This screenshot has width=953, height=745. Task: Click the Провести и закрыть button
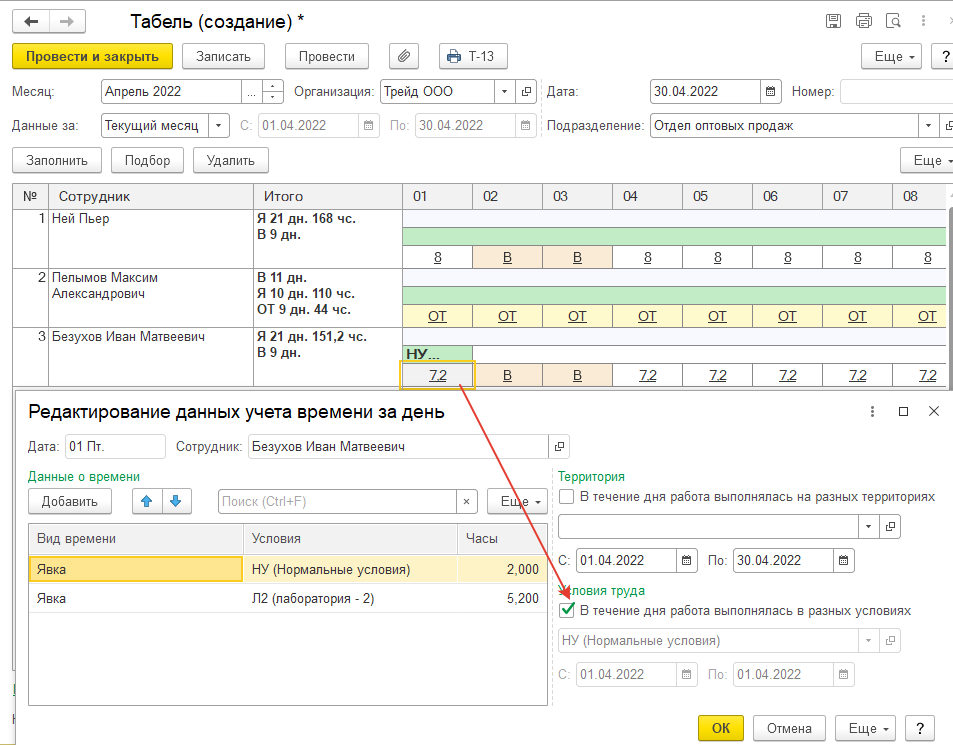pyautogui.click(x=92, y=56)
